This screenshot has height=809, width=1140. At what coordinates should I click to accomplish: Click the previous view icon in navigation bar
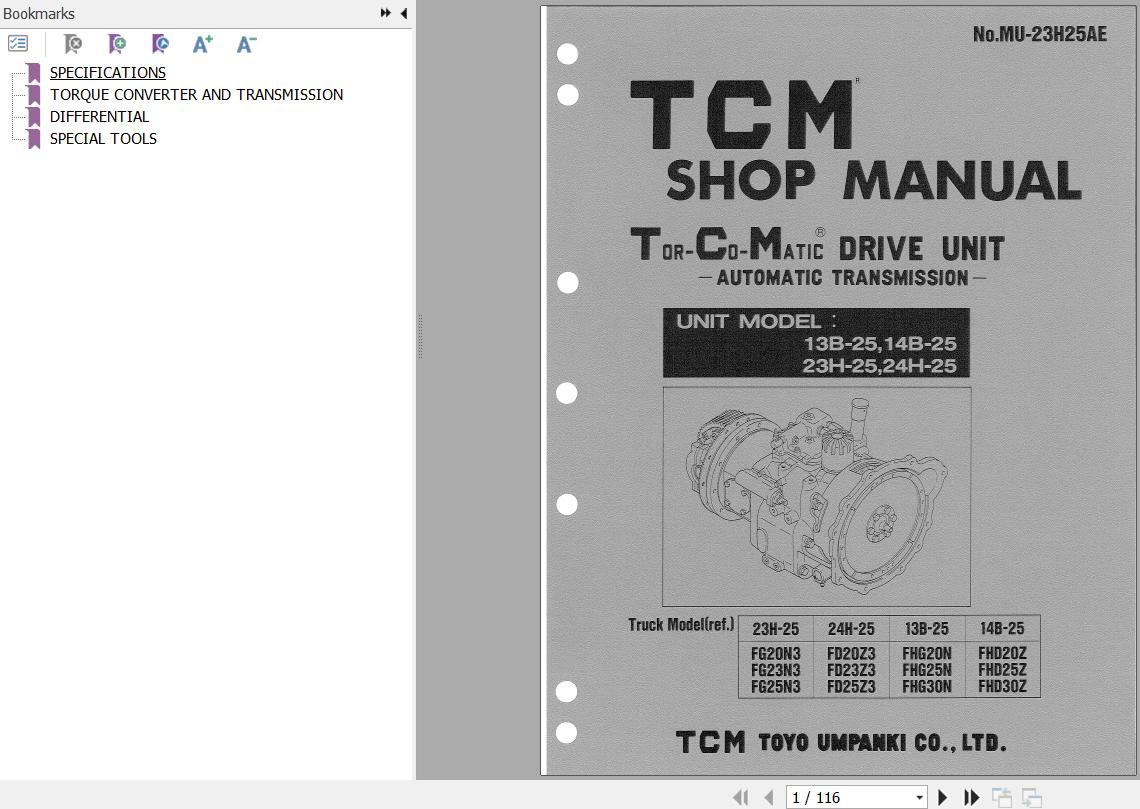tap(1002, 797)
